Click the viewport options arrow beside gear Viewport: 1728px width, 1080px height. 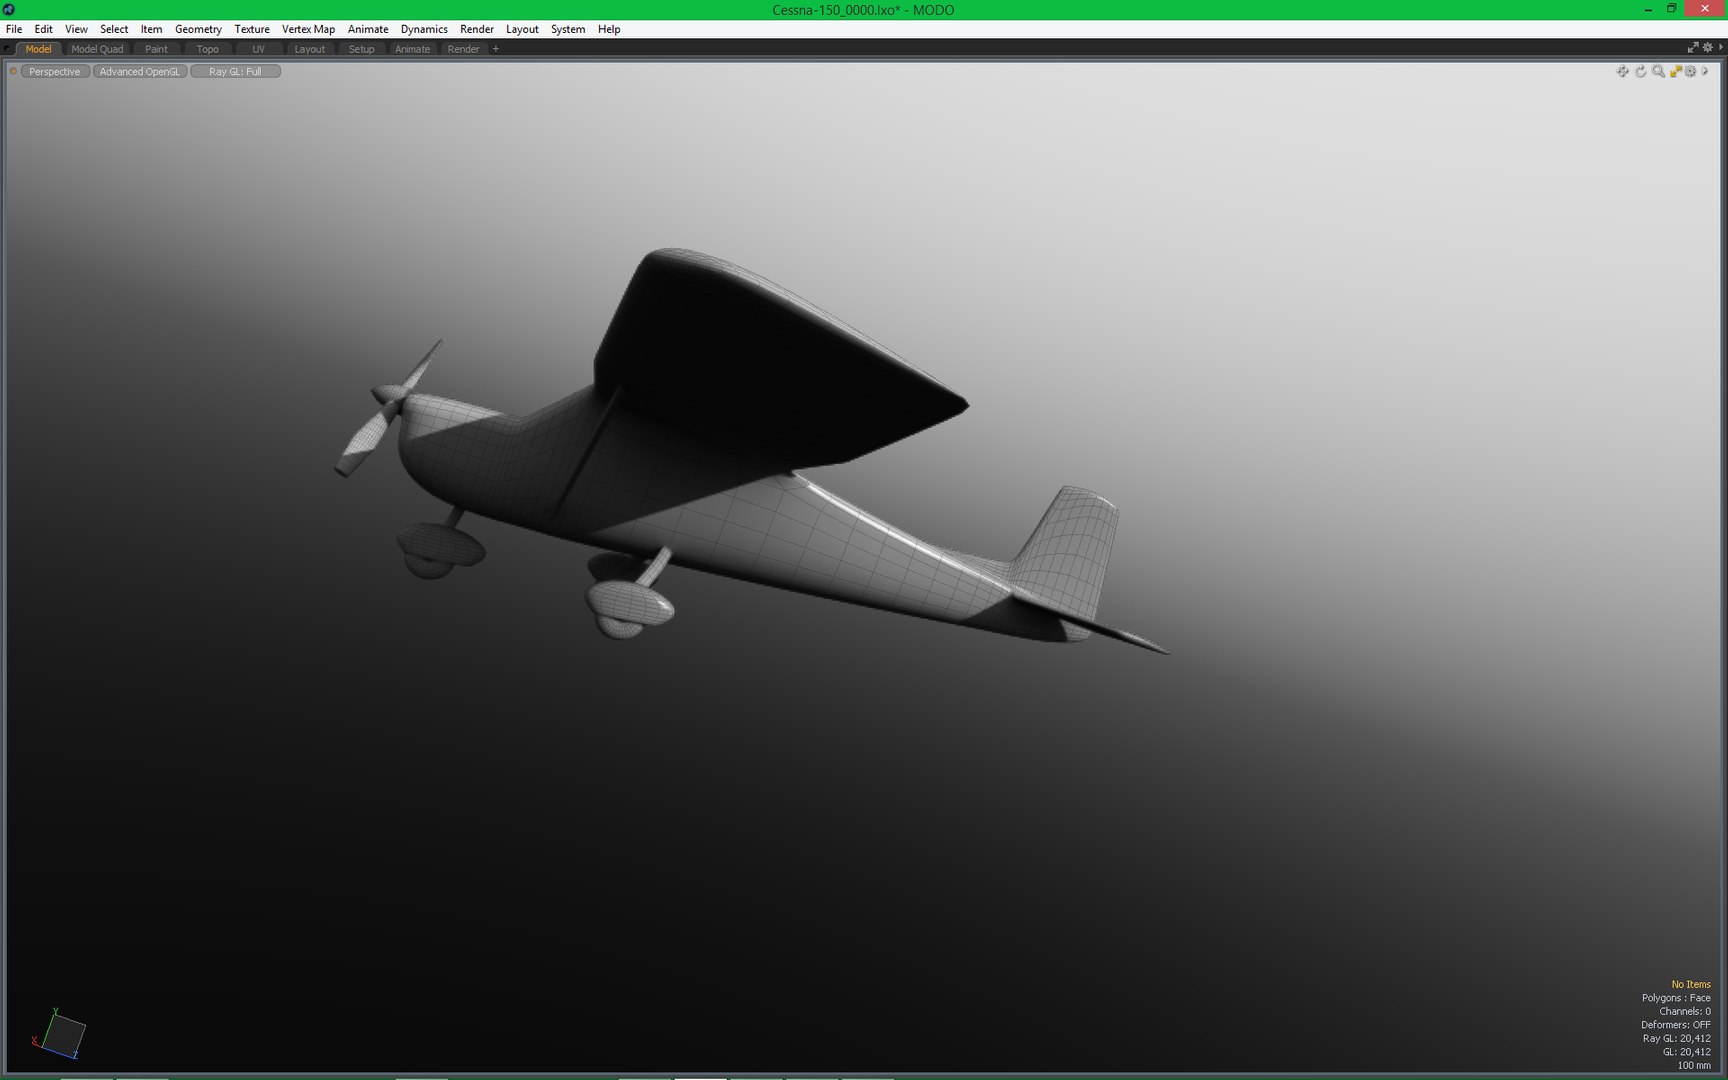coord(1705,71)
